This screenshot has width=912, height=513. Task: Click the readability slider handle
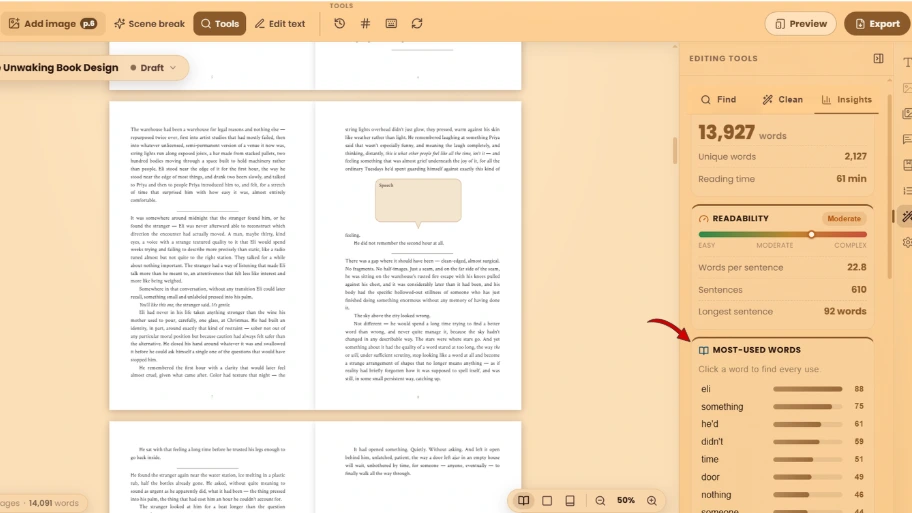click(811, 234)
